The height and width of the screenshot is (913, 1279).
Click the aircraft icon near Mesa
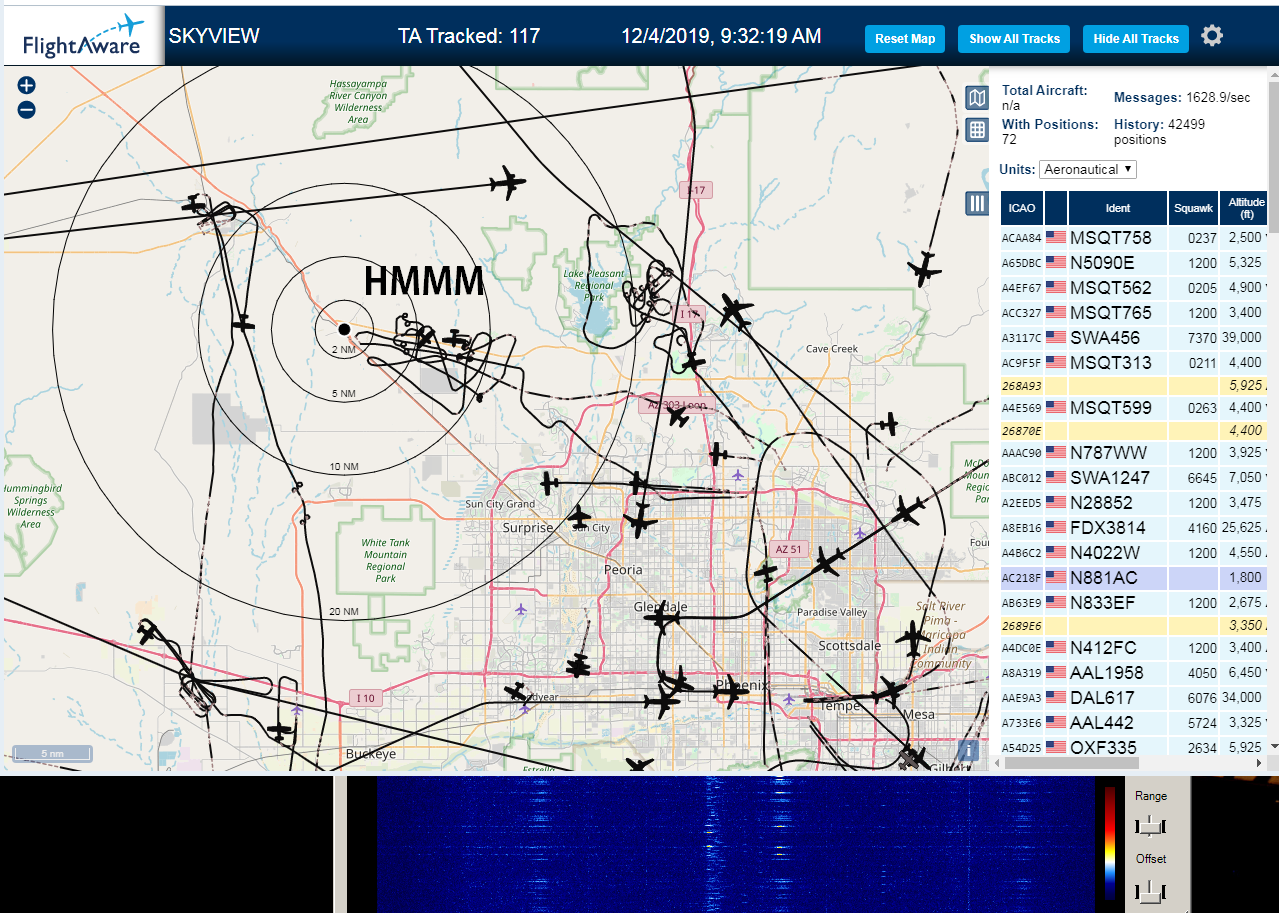(889, 690)
